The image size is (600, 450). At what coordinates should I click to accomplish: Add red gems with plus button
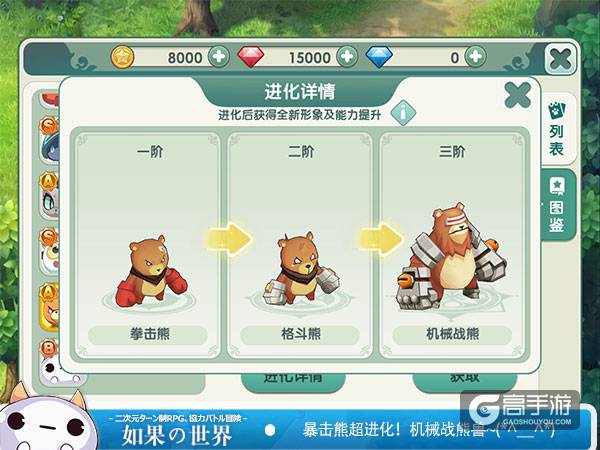pos(347,57)
